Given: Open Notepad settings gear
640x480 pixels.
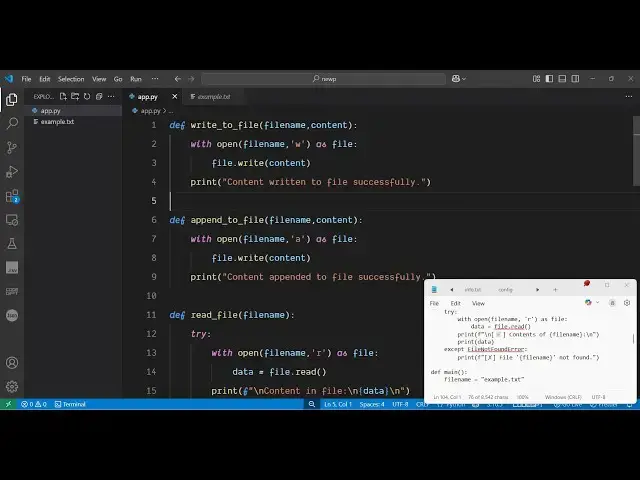Looking at the screenshot, I should click(627, 302).
